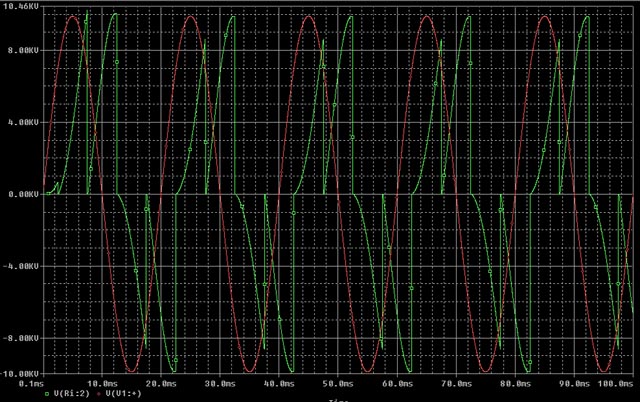The width and height of the screenshot is (640, 402).
Task: Click the 30.0ms X-axis label
Action: tap(220, 384)
